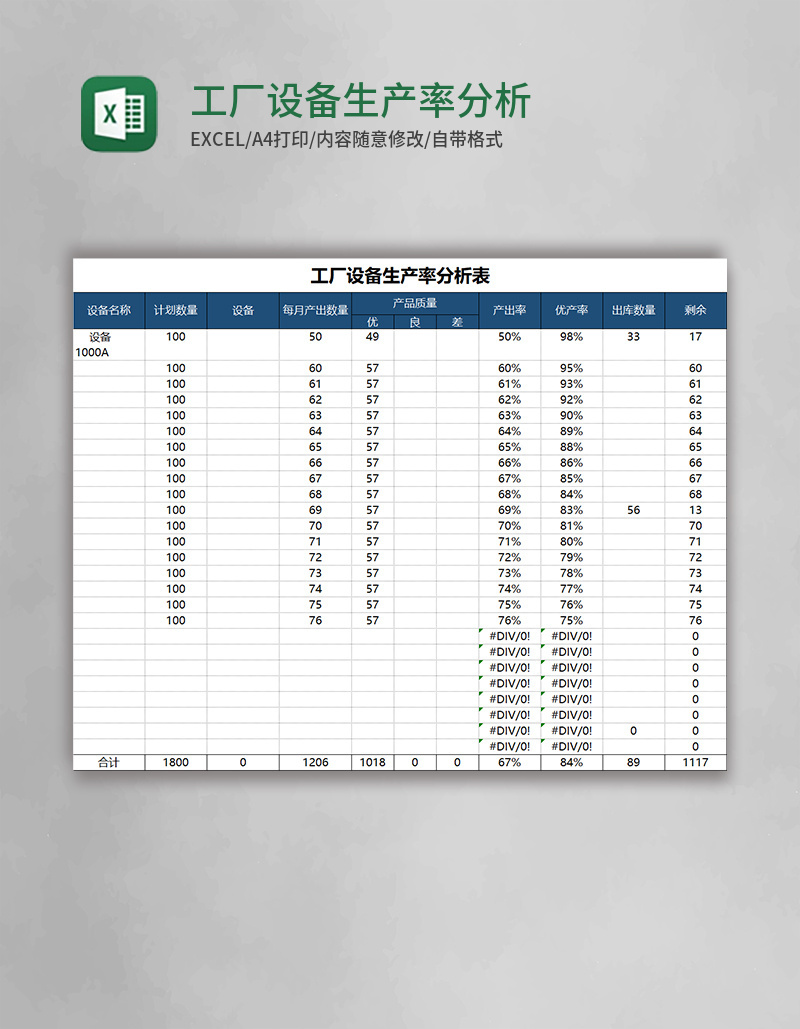Viewport: 800px width, 1029px height.
Task: Click the 67% total 产出率 cell
Action: point(508,761)
